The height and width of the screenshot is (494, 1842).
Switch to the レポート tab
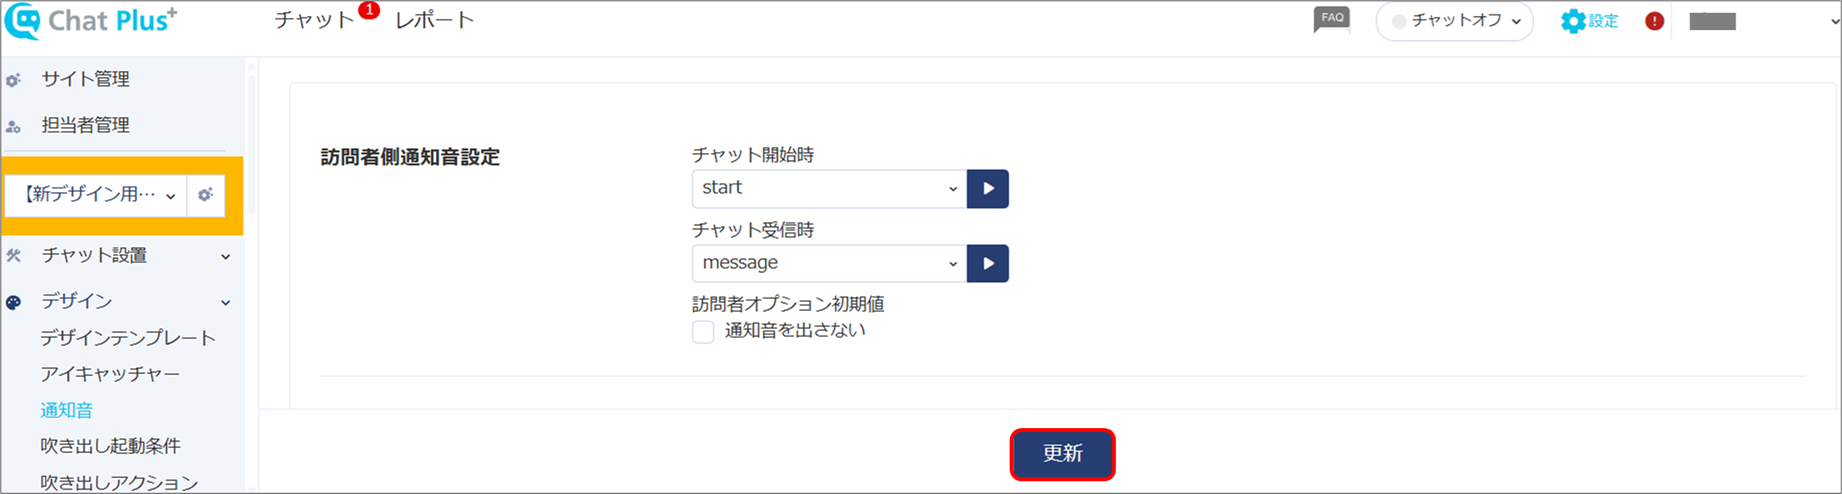point(435,20)
